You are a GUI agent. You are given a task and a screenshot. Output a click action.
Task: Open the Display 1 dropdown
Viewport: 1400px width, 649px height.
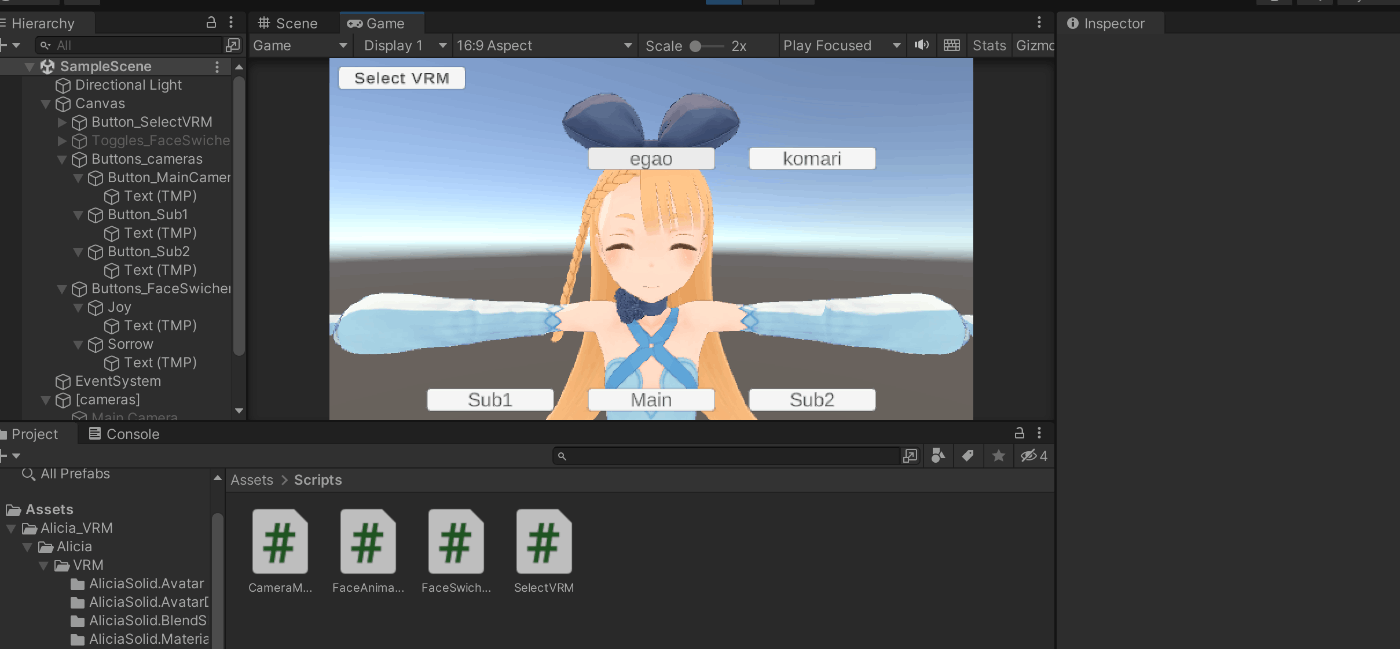(402, 45)
